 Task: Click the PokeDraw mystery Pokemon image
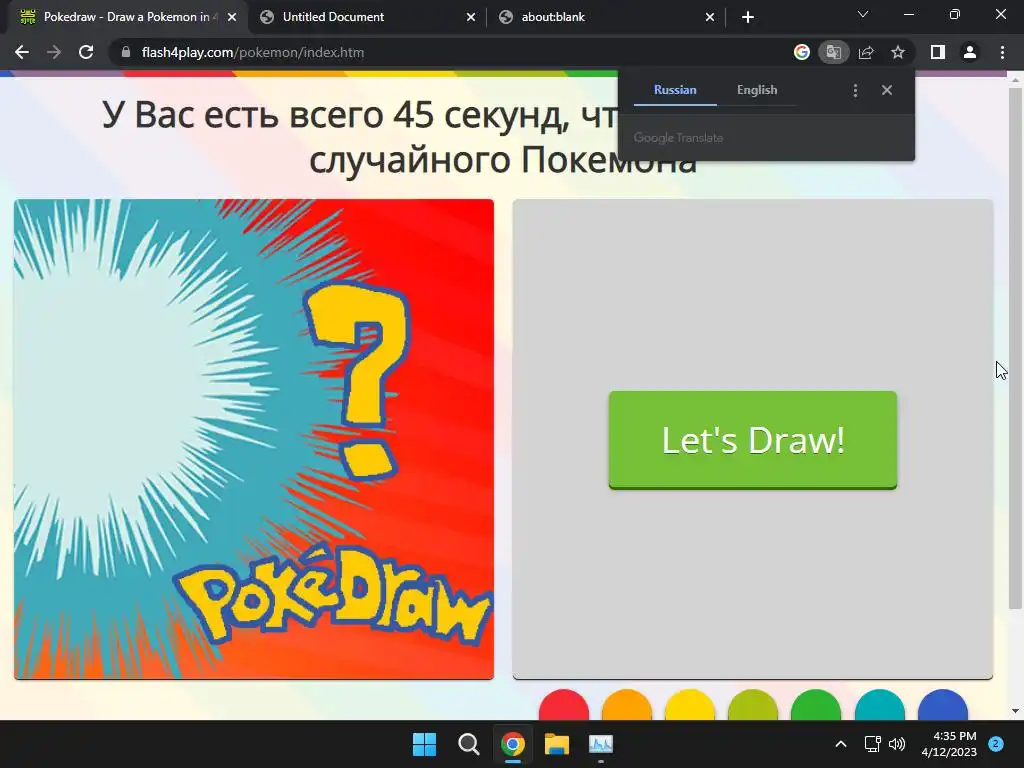(x=254, y=439)
